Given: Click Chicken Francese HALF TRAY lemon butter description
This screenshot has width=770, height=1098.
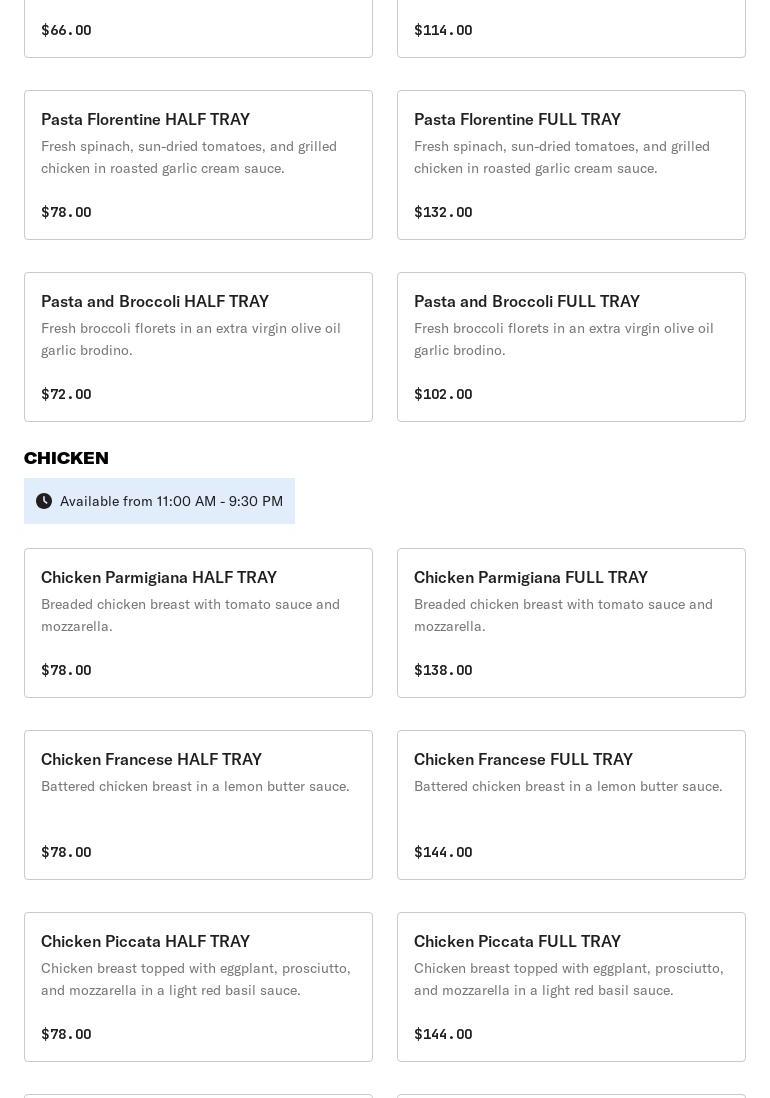Looking at the screenshot, I should pos(195,786).
